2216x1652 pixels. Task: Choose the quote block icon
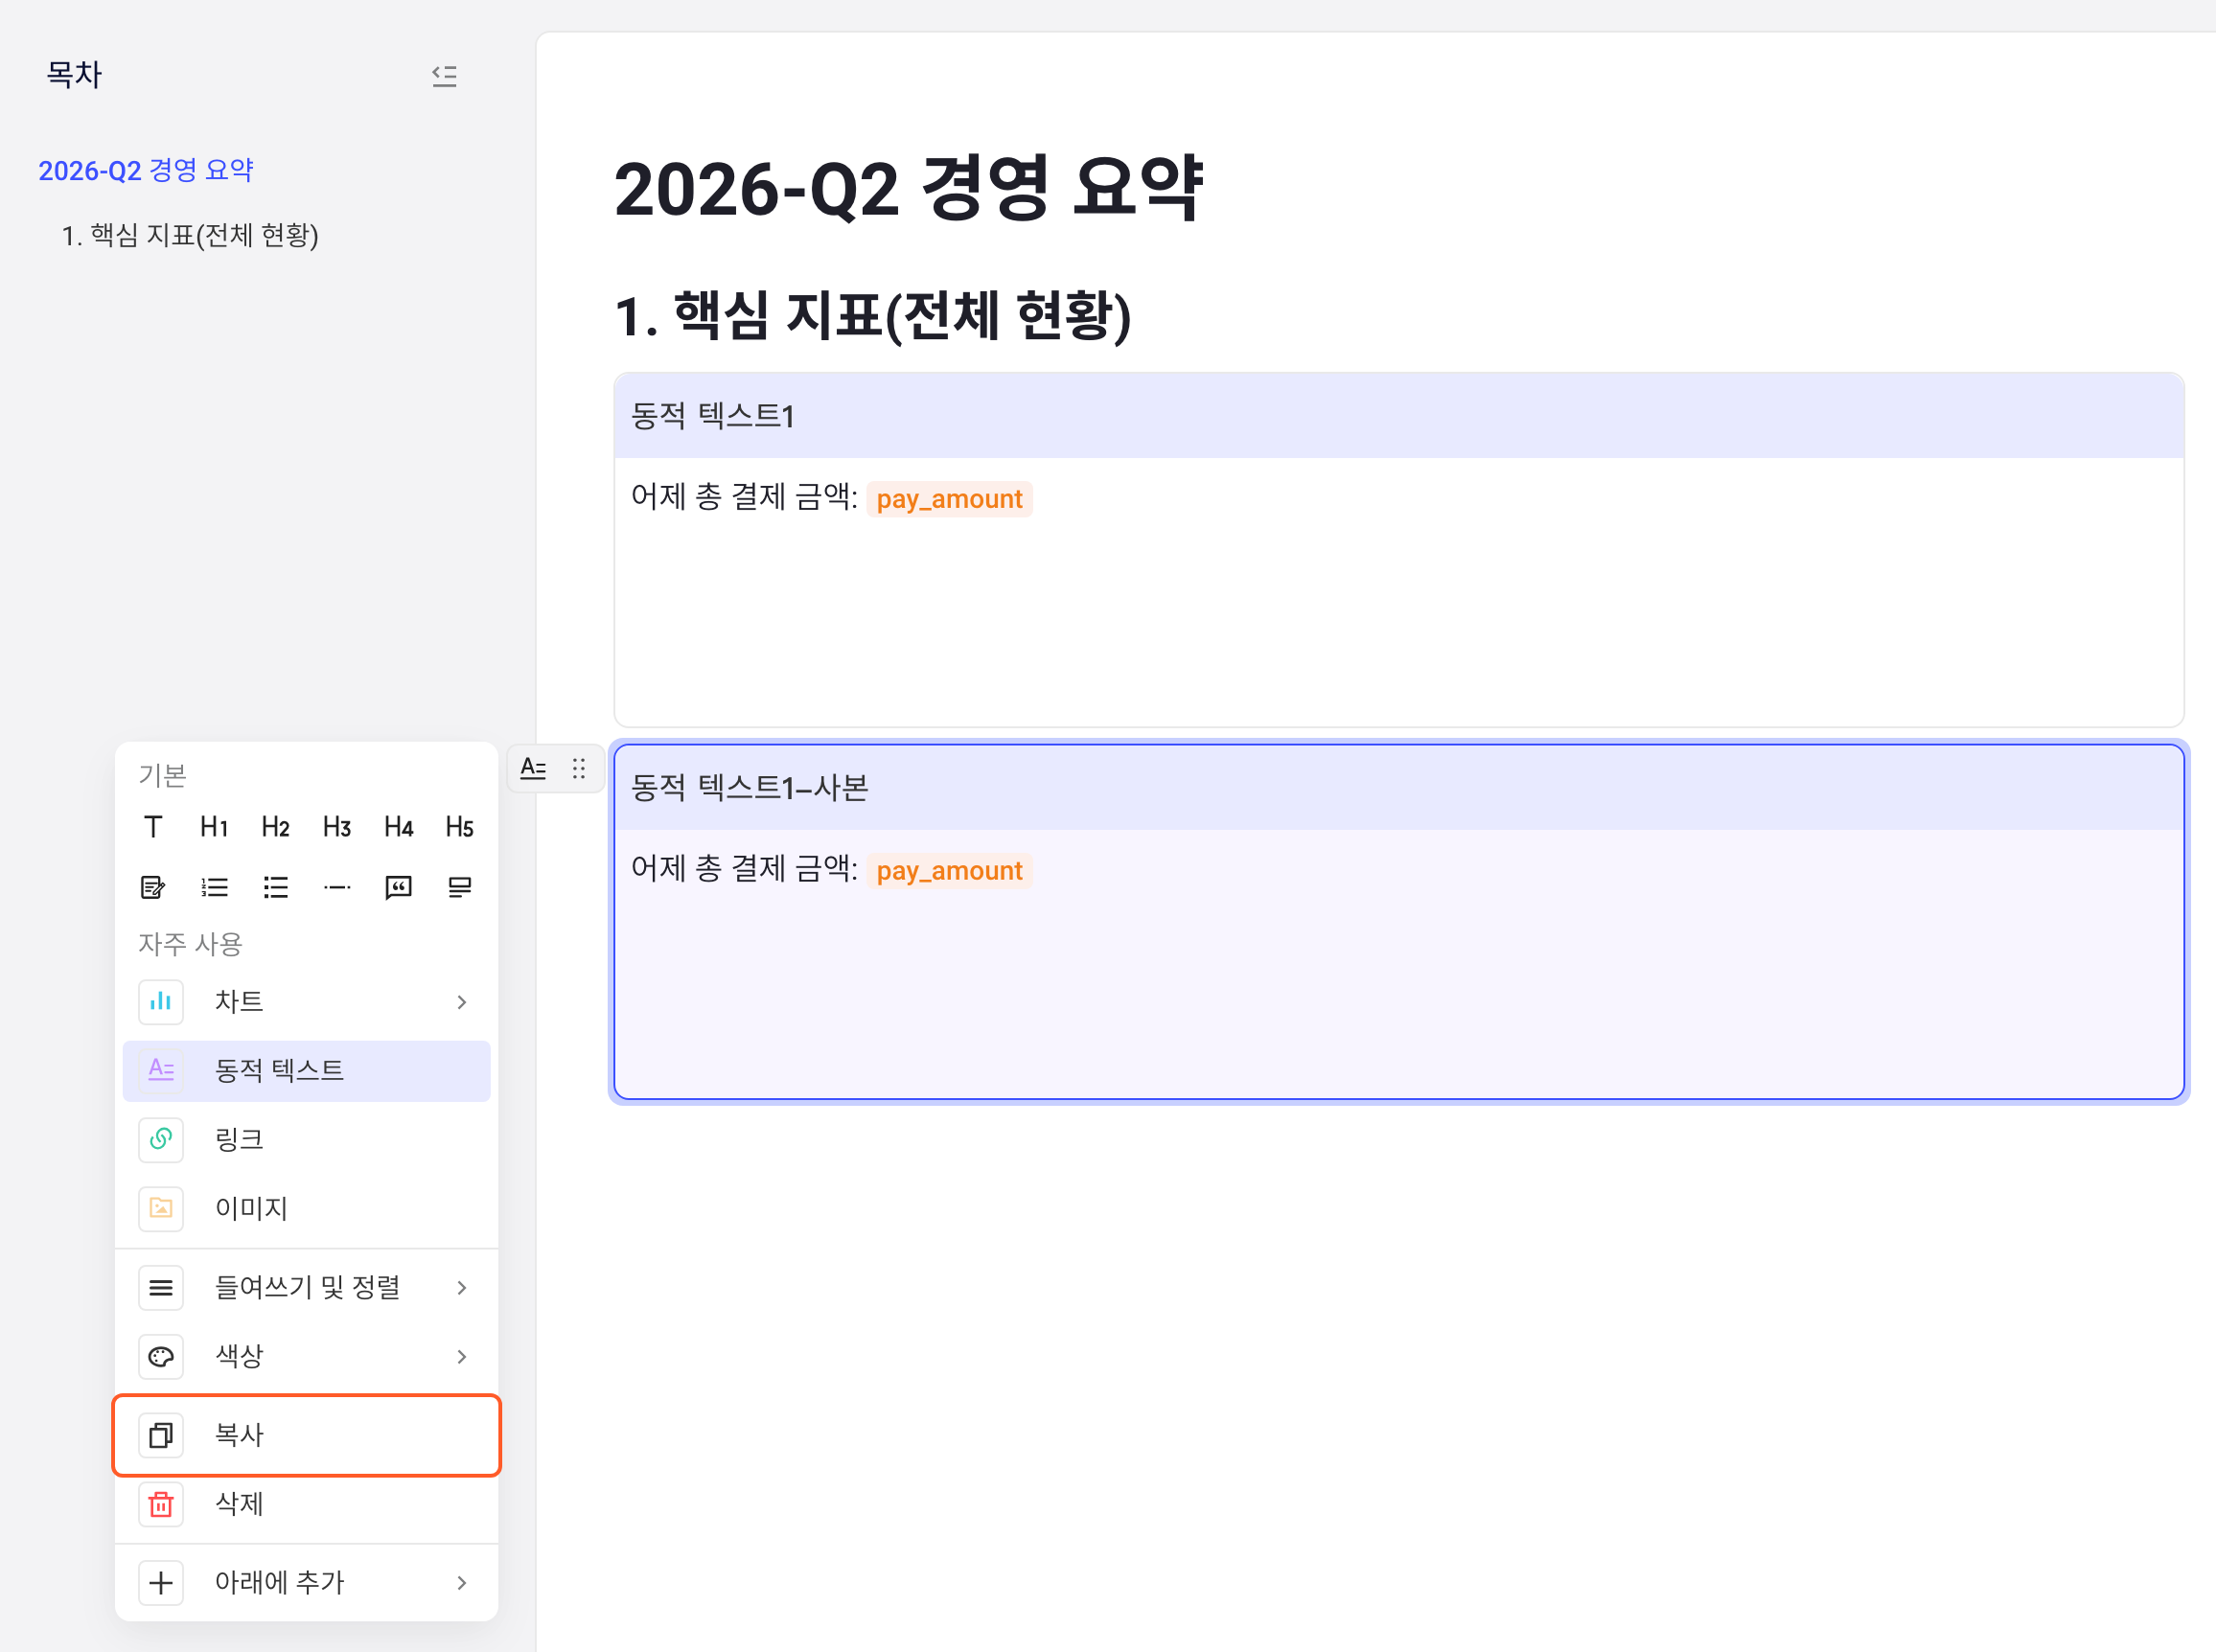point(398,887)
